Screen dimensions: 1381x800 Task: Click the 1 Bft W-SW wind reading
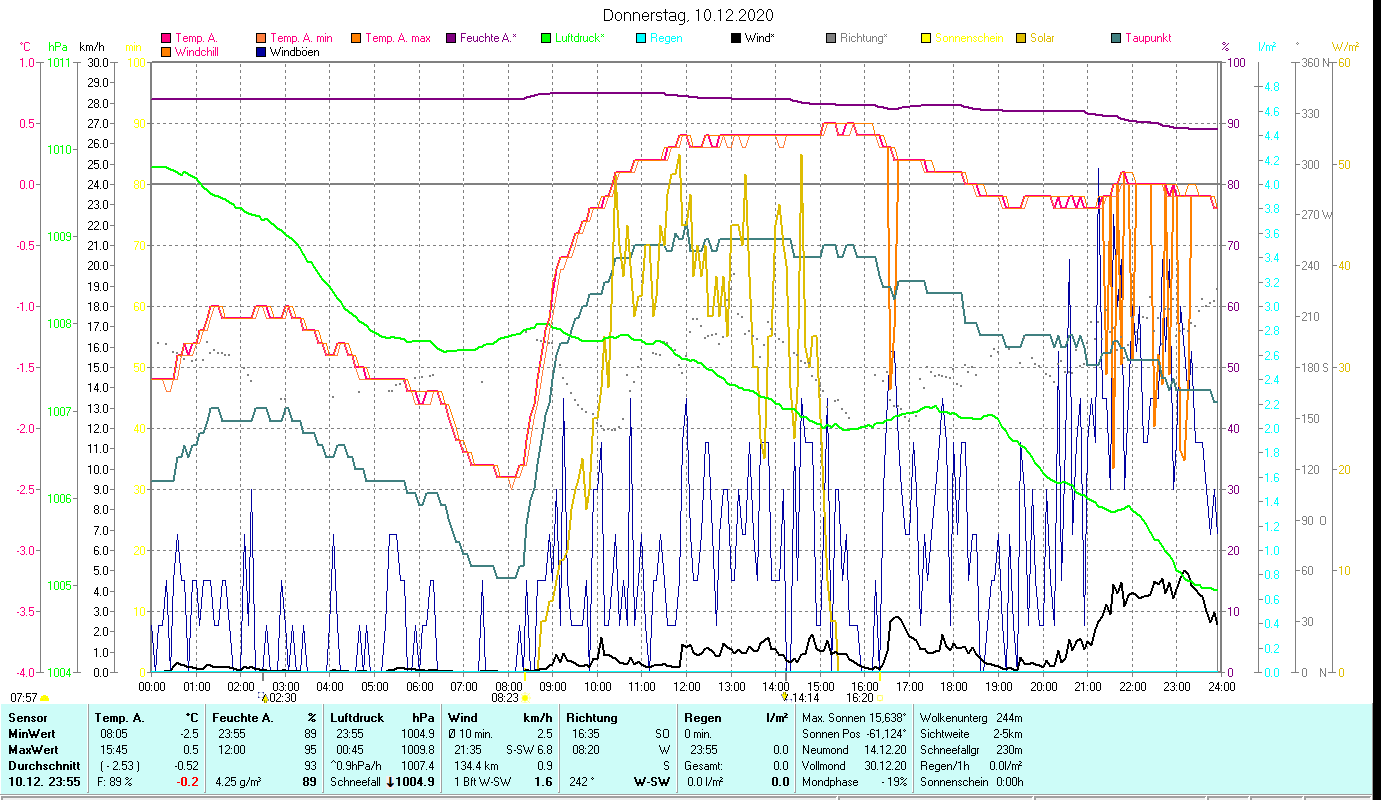(x=483, y=782)
